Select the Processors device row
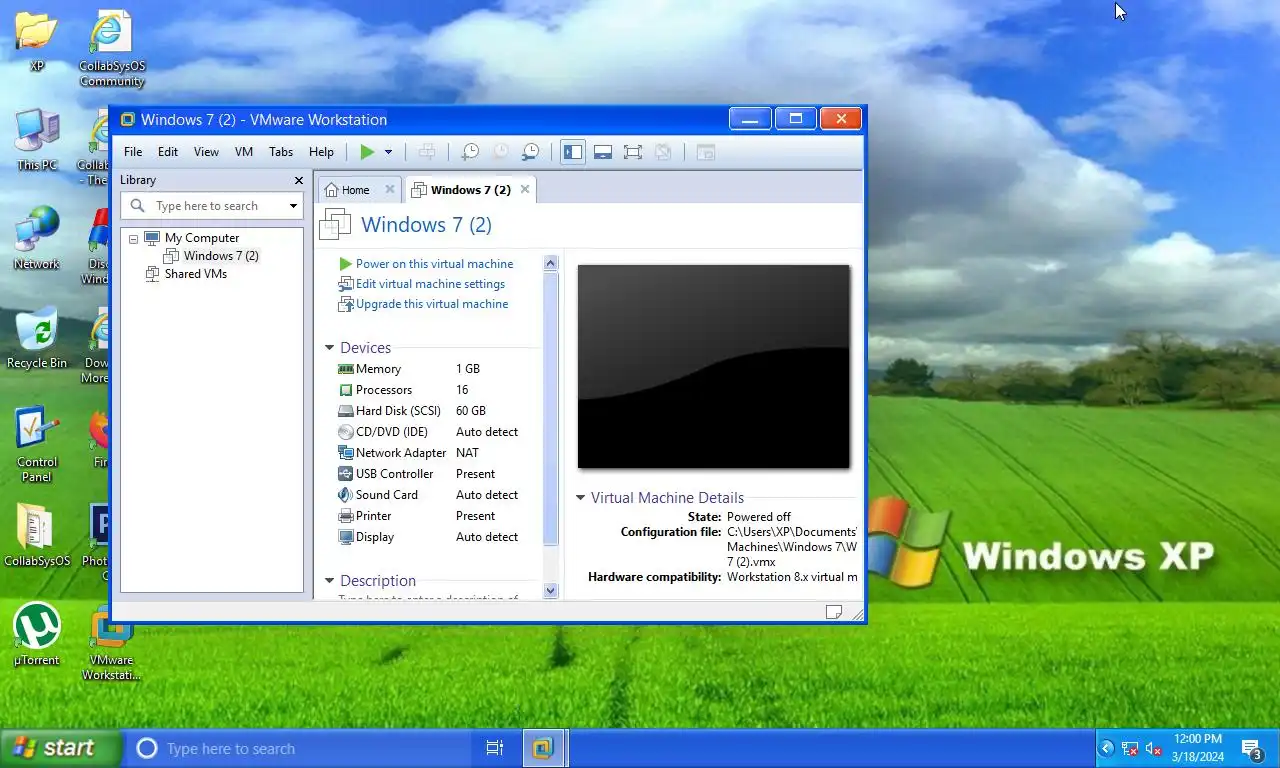This screenshot has width=1280, height=768. tap(430, 390)
